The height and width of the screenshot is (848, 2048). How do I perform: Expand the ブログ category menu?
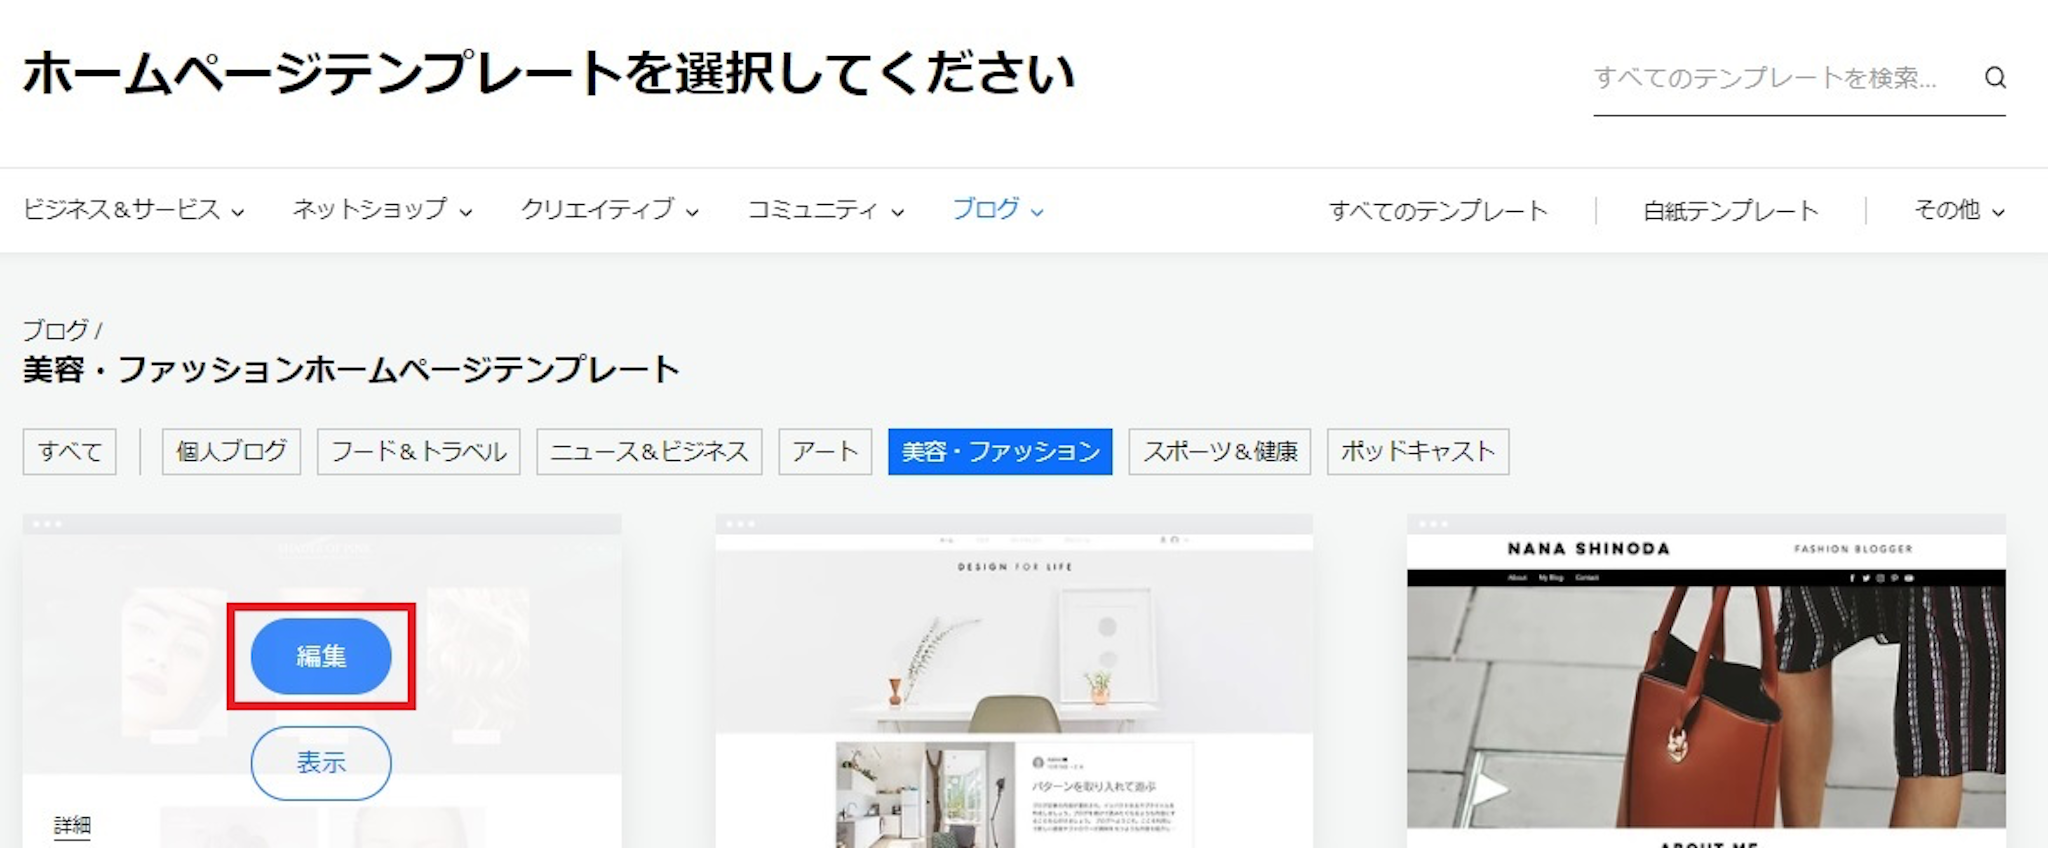point(997,210)
